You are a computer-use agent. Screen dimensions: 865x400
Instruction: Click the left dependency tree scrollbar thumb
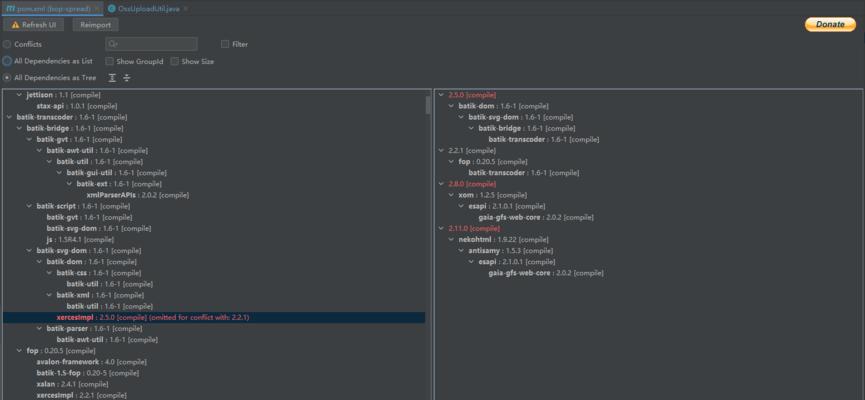tap(428, 104)
